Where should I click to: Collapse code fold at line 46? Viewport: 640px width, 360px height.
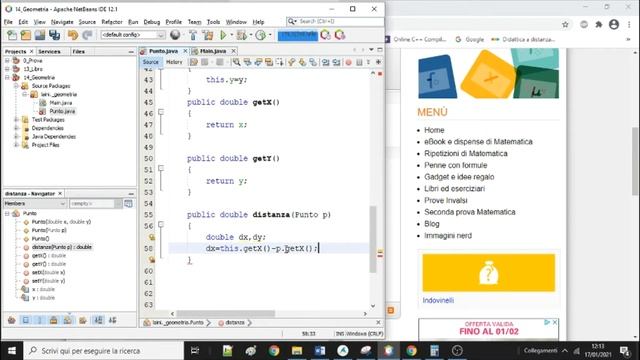pyautogui.click(x=161, y=112)
